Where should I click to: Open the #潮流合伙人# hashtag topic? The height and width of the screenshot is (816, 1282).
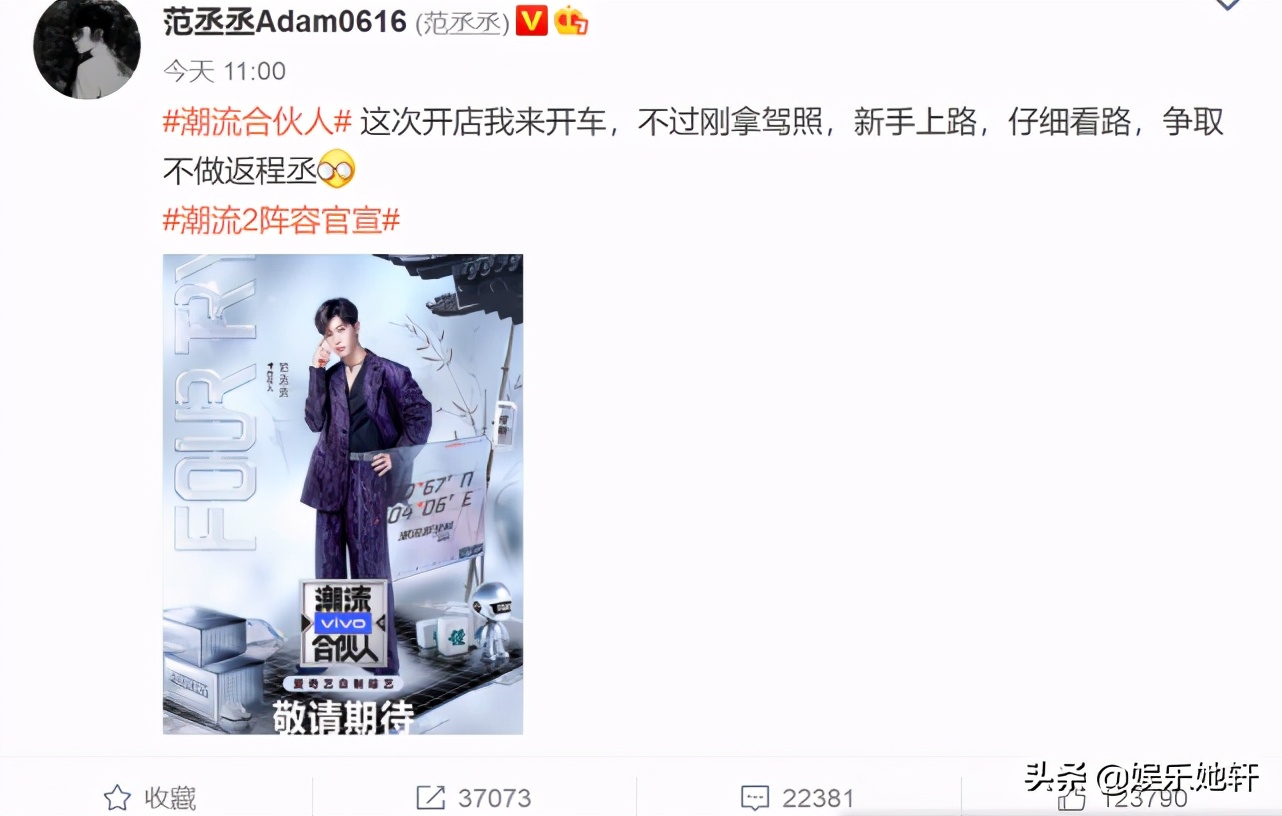[x=257, y=123]
